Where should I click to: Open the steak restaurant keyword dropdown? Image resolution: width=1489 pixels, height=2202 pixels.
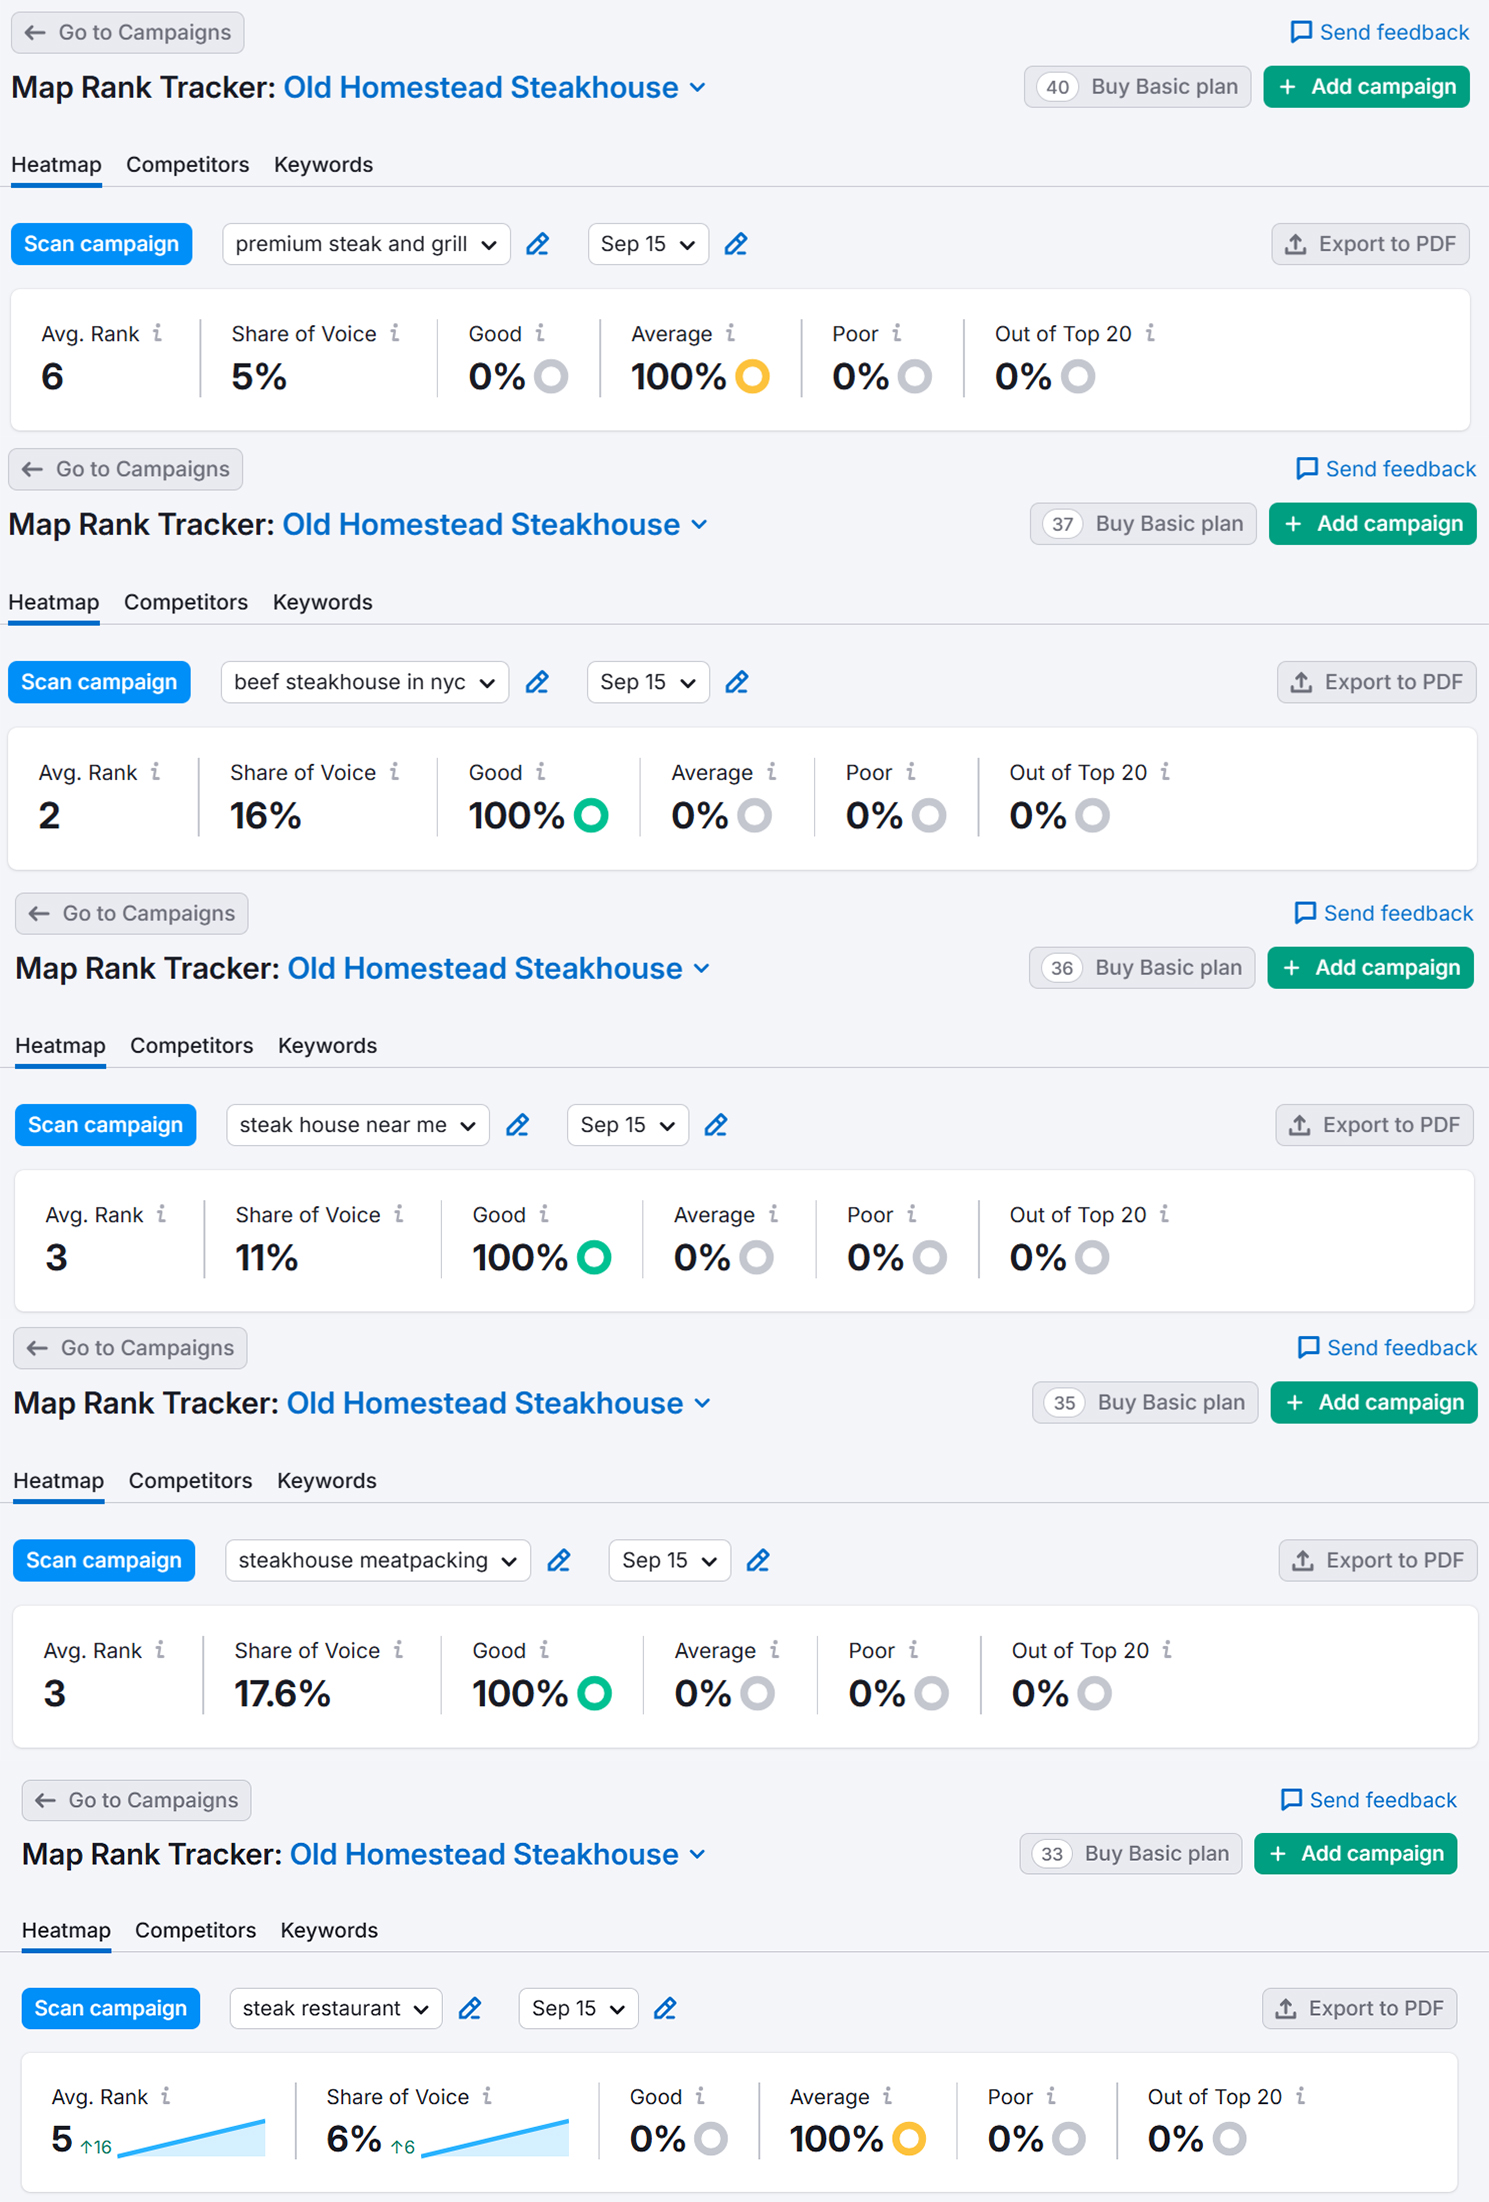click(x=335, y=2008)
